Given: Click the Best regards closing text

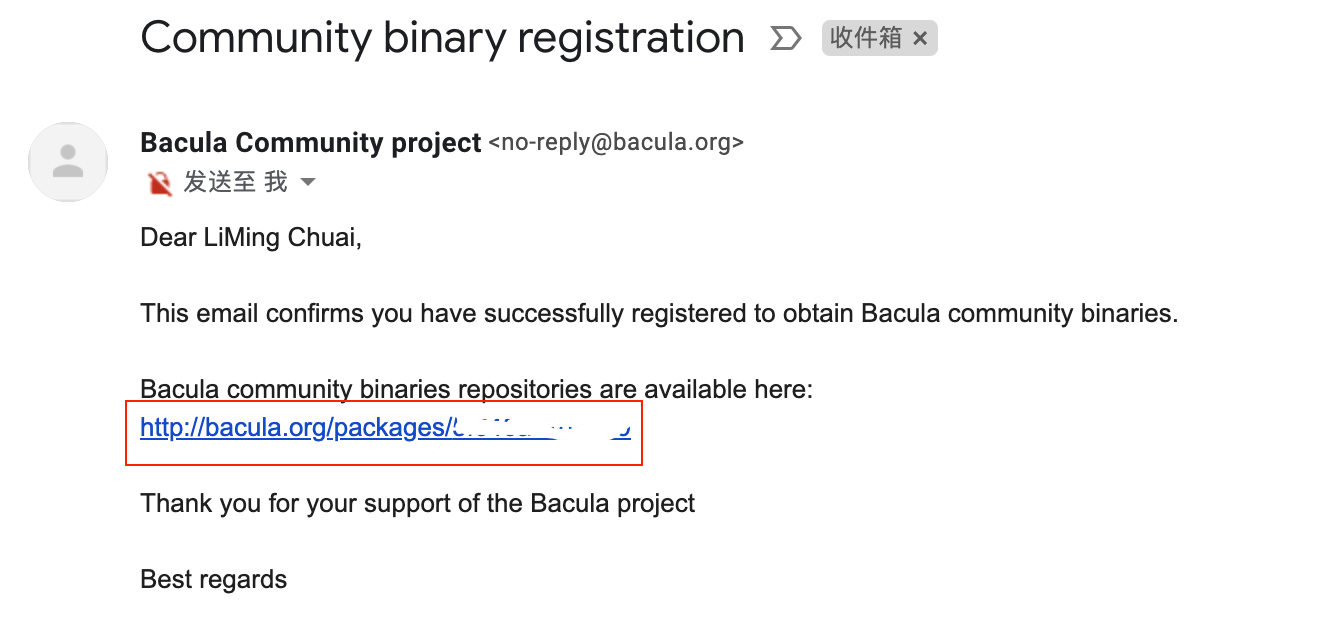Looking at the screenshot, I should click(213, 579).
